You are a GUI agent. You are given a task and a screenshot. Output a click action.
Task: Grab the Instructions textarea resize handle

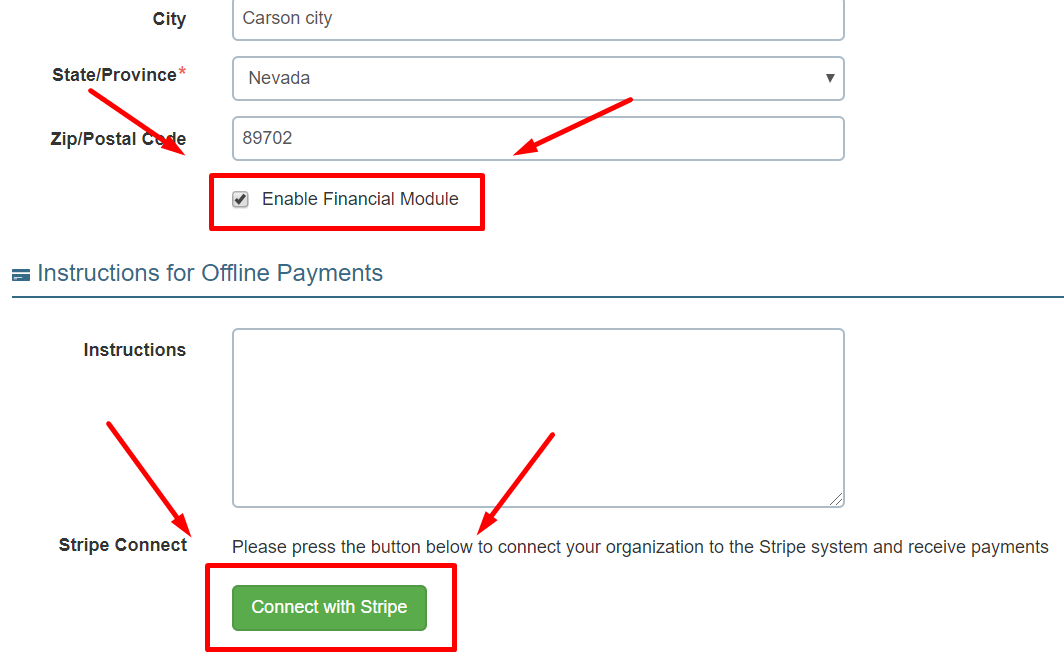pyautogui.click(x=836, y=499)
